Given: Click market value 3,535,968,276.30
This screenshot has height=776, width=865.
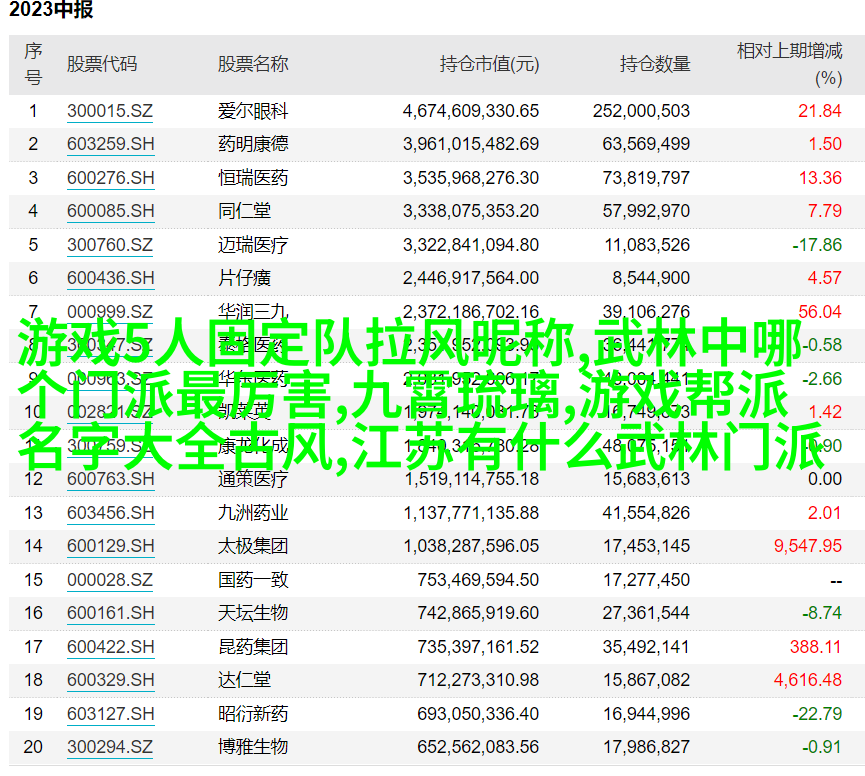Looking at the screenshot, I should click(x=471, y=178).
